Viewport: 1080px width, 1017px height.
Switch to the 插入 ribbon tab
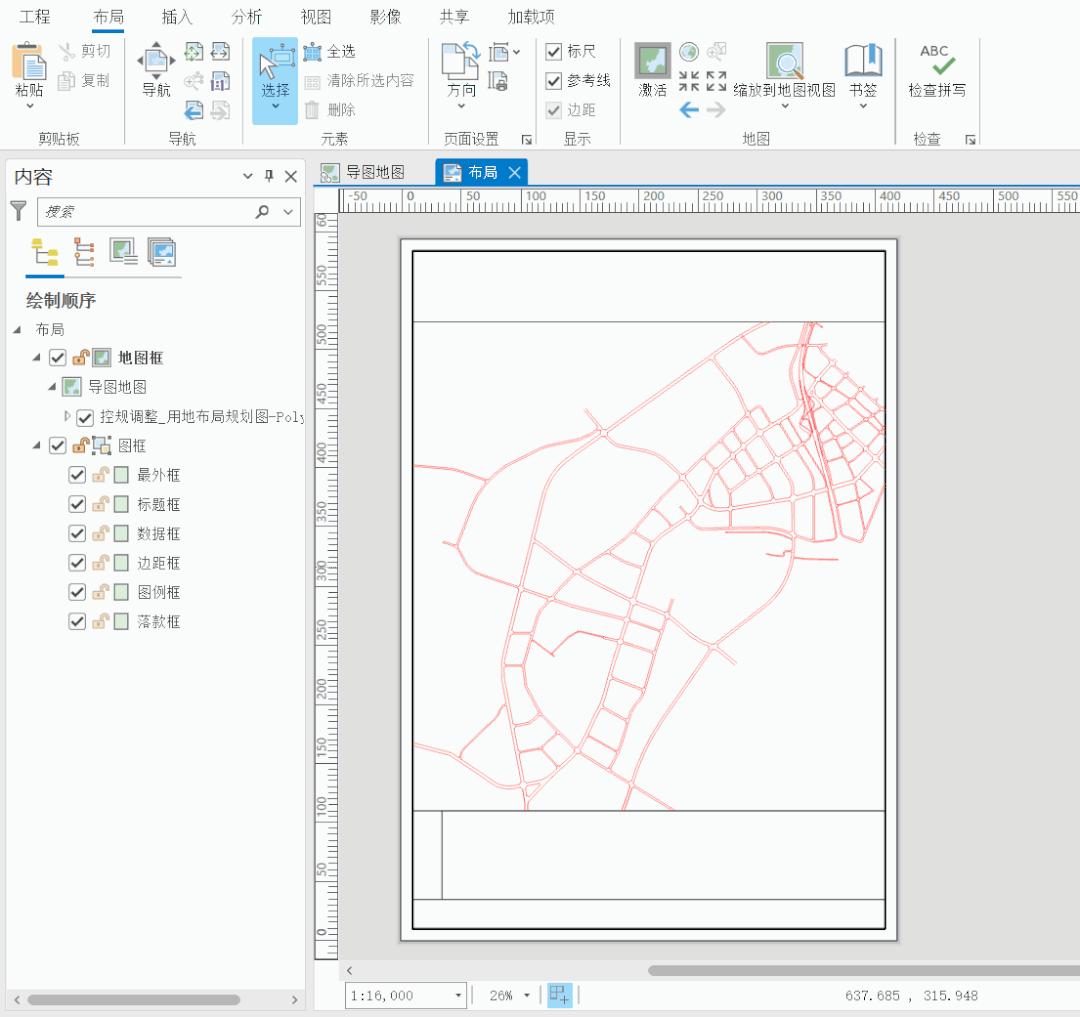pyautogui.click(x=176, y=16)
